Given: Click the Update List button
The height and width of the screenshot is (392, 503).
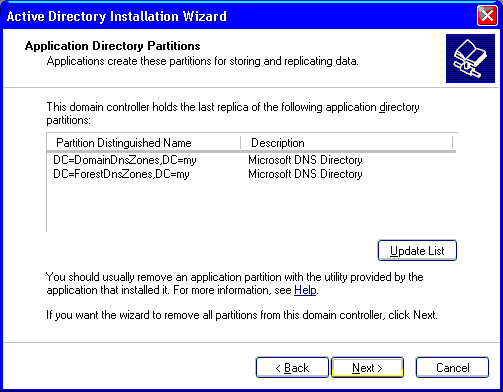Looking at the screenshot, I should coord(417,250).
